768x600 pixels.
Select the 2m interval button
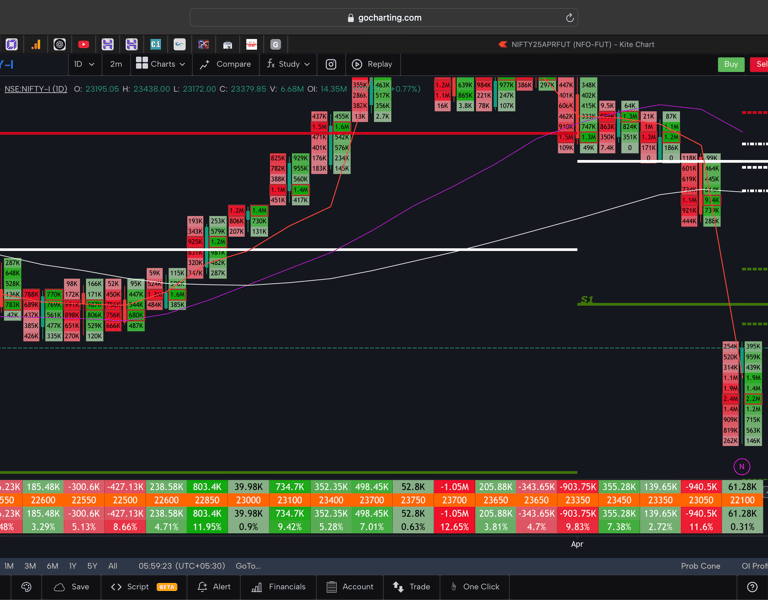tap(116, 64)
